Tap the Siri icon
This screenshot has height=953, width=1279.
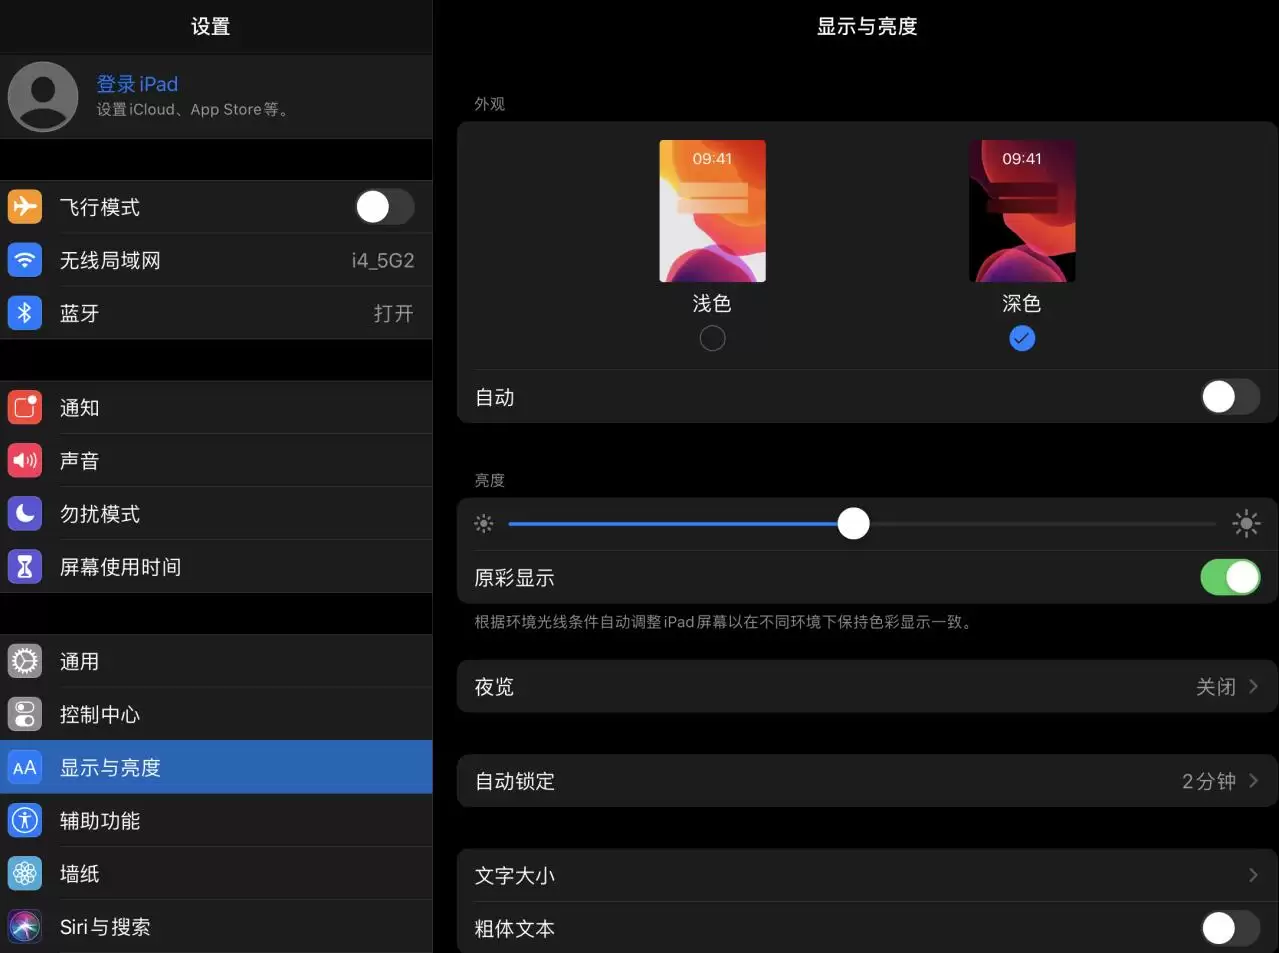(25, 926)
